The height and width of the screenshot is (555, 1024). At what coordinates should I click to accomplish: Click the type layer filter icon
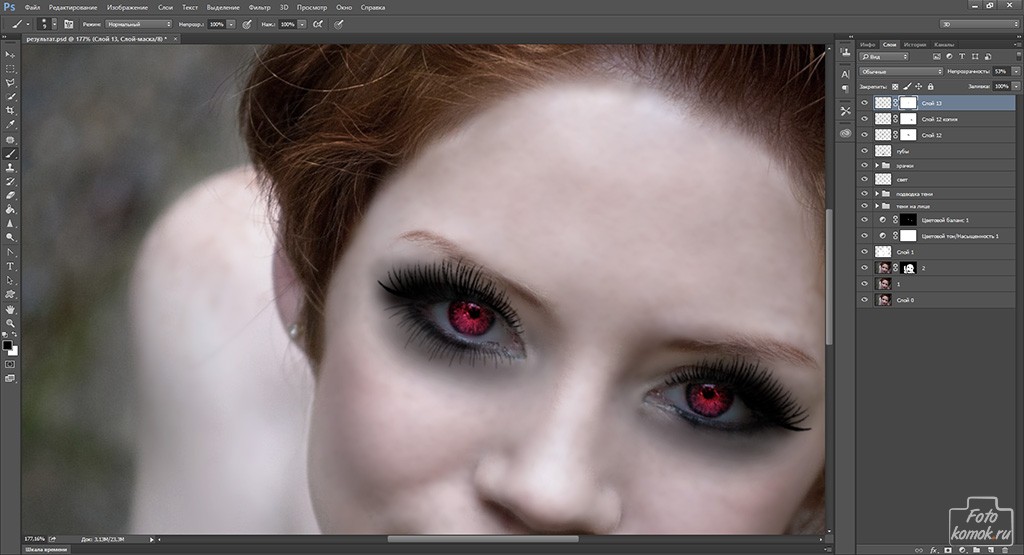(x=962, y=57)
